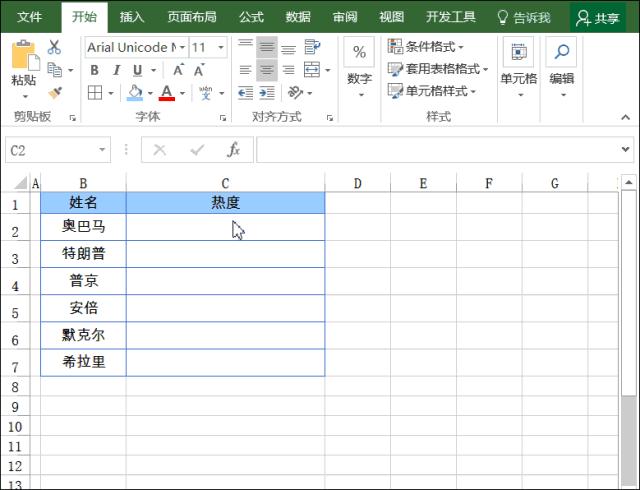Open 单元格样式 cell styles menu
The height and width of the screenshot is (490, 640).
point(432,91)
